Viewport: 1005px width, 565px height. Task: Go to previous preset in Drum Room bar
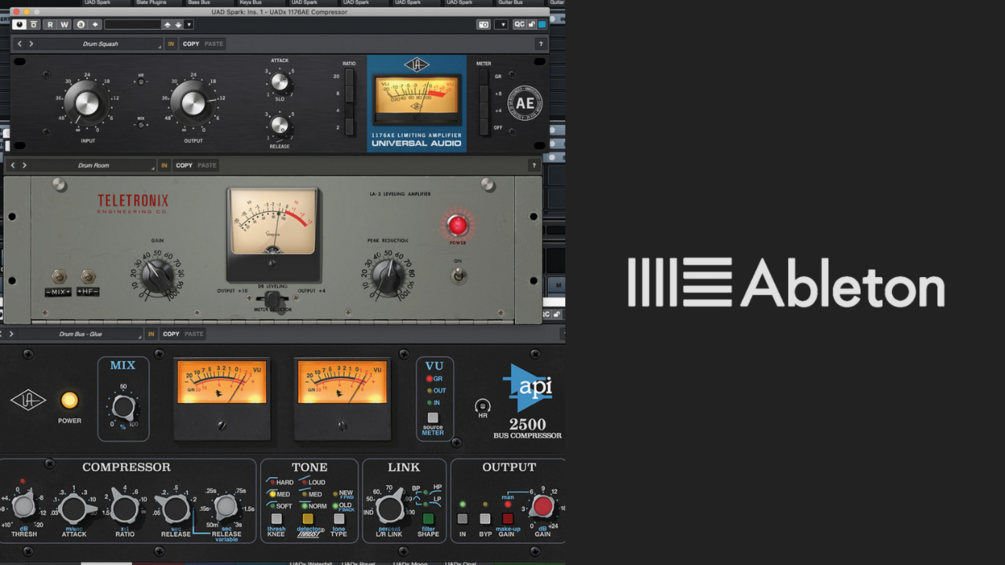click(x=13, y=165)
